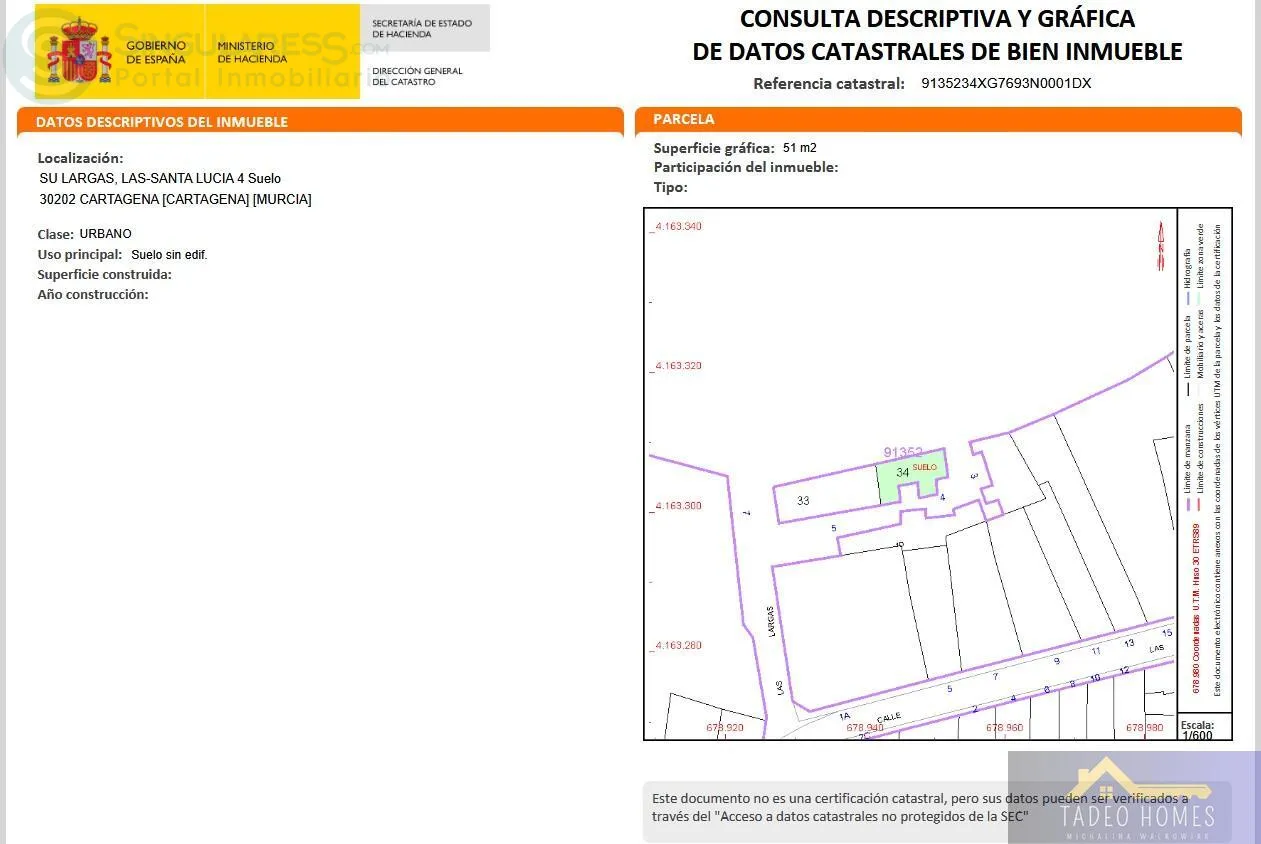Viewport: 1261px width, 844px height.
Task: Click the 4.163.320 coordinate on the map
Action: [677, 366]
